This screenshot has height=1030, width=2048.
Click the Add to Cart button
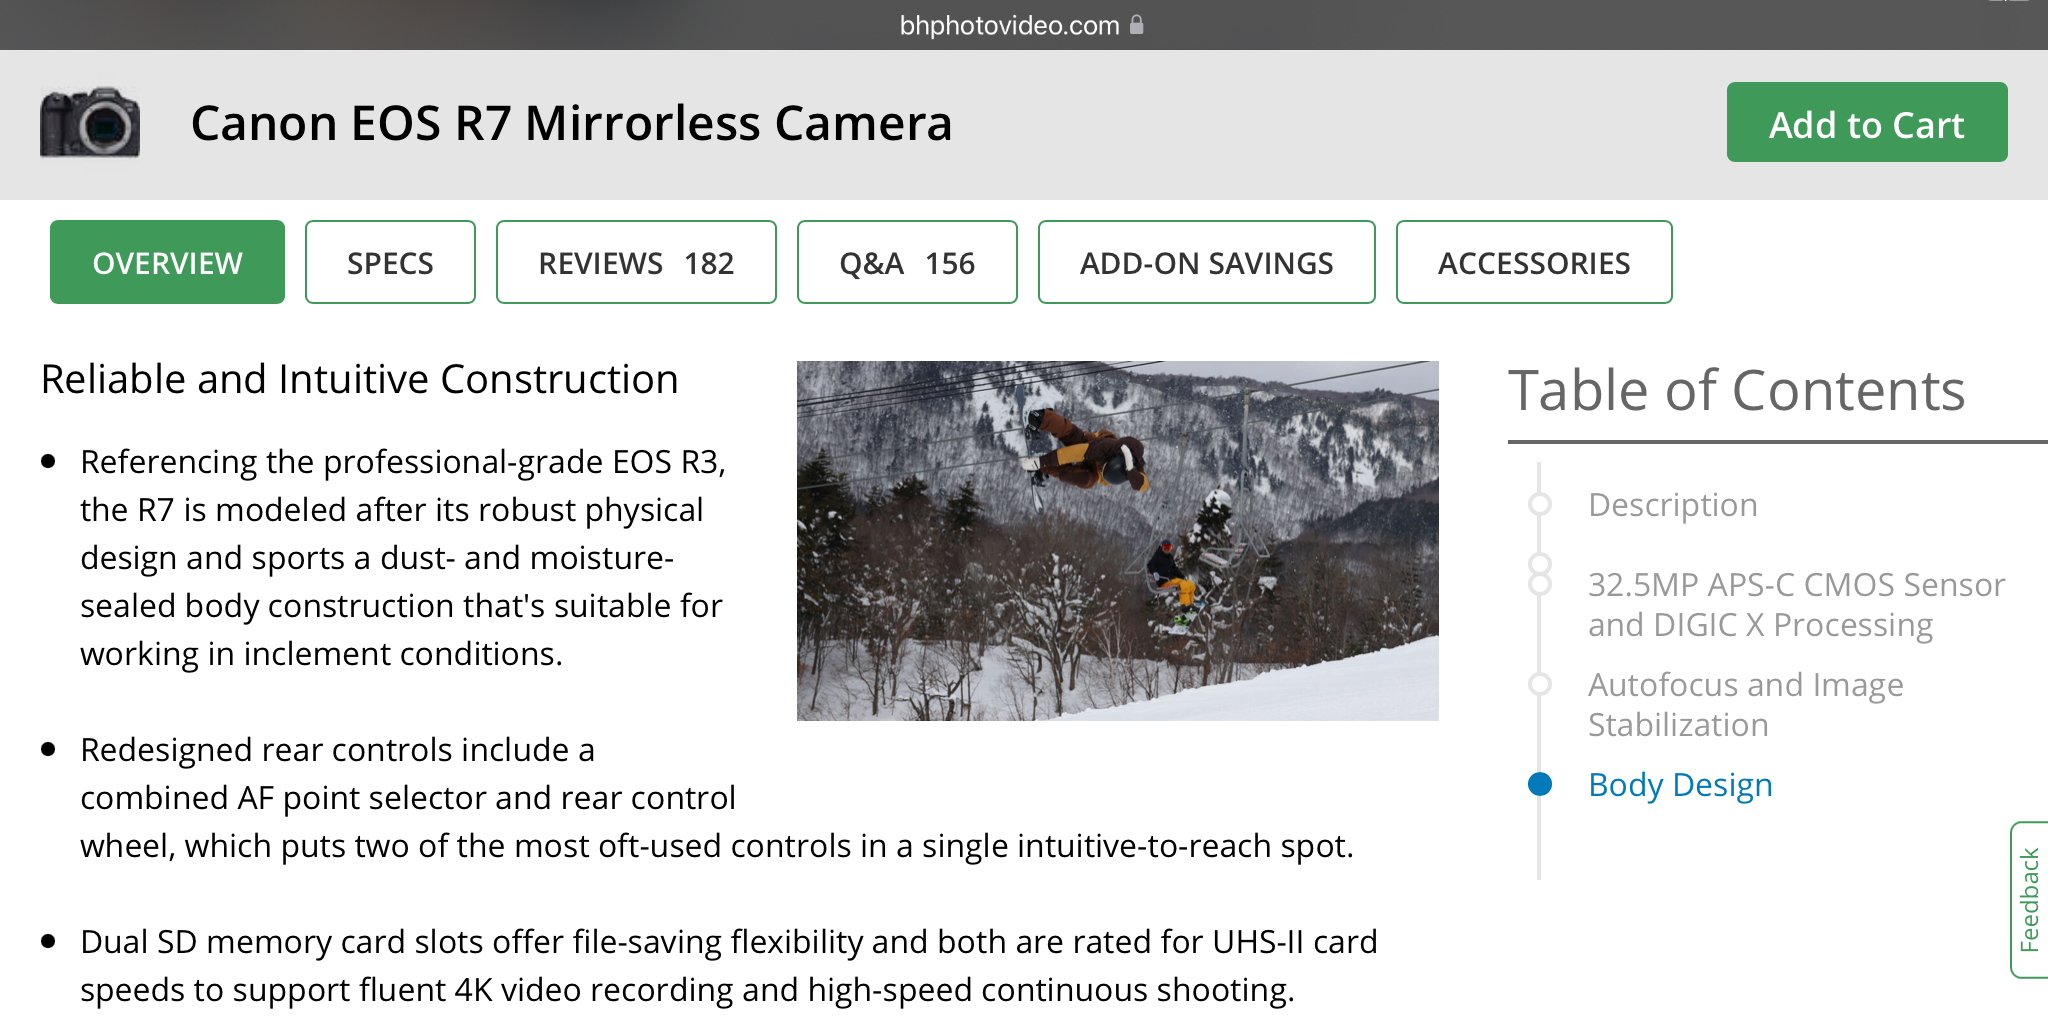pos(1865,124)
